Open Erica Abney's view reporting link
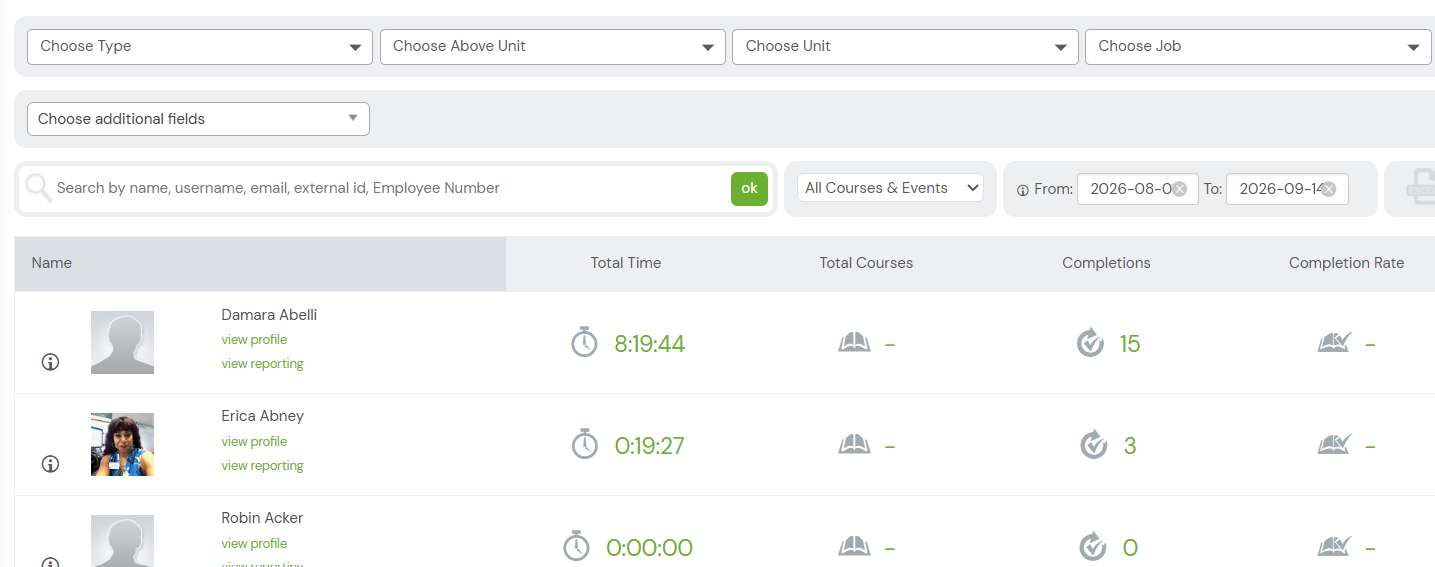 (262, 466)
